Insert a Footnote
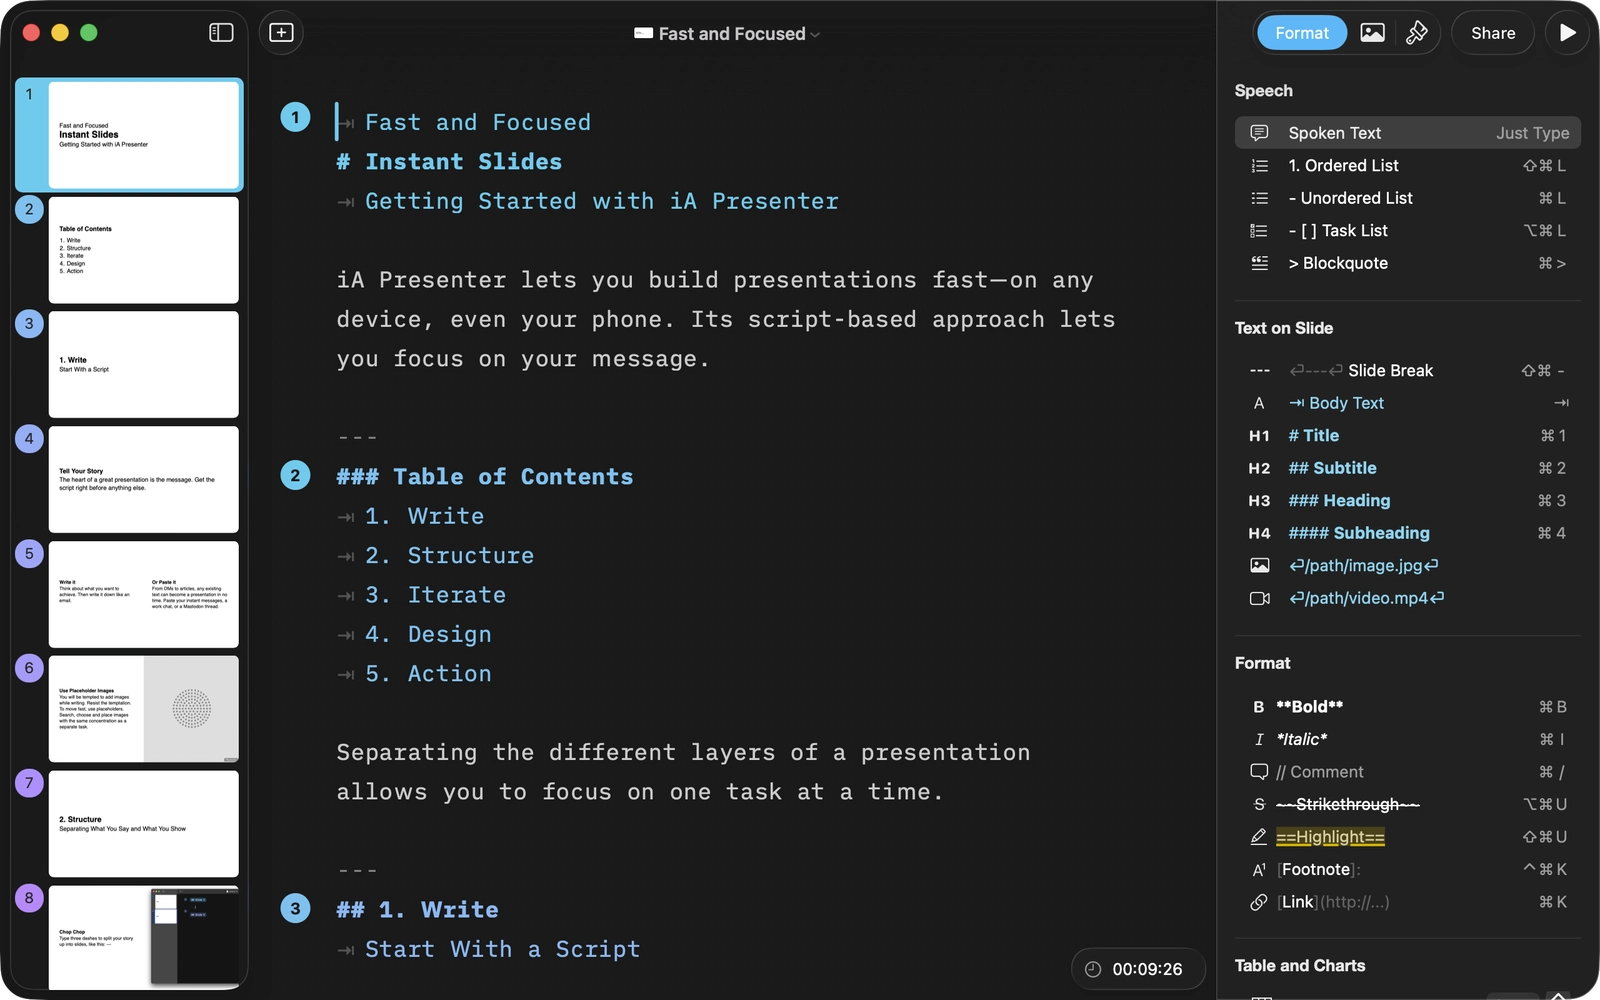The width and height of the screenshot is (1600, 1000). (1408, 869)
